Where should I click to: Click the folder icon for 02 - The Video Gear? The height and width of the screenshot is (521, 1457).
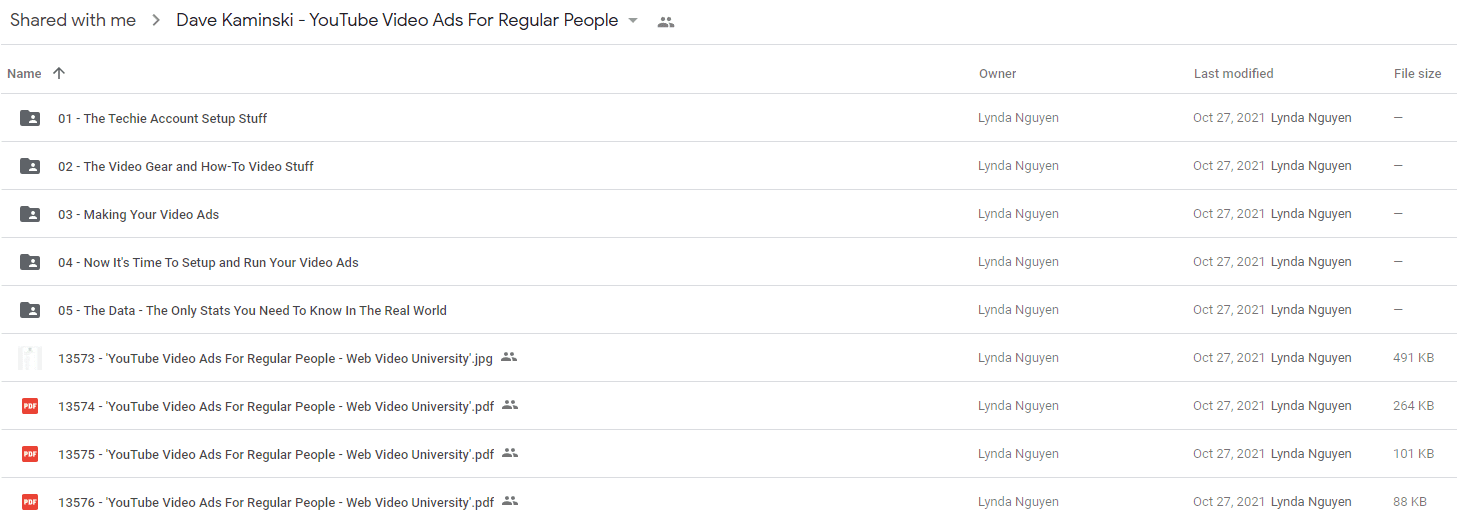pyautogui.click(x=30, y=166)
